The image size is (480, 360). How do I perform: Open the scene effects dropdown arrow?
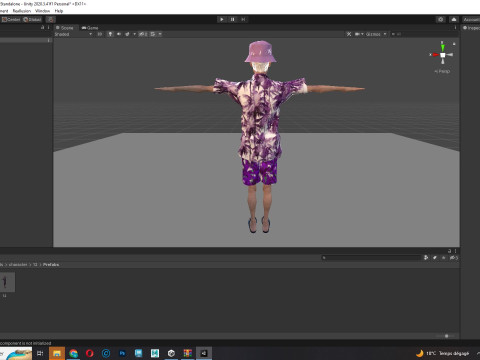tap(135, 34)
